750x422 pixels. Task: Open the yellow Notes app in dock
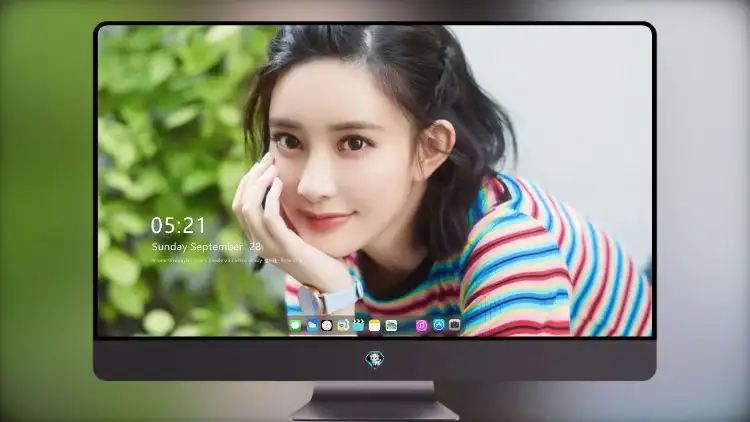pyautogui.click(x=375, y=326)
